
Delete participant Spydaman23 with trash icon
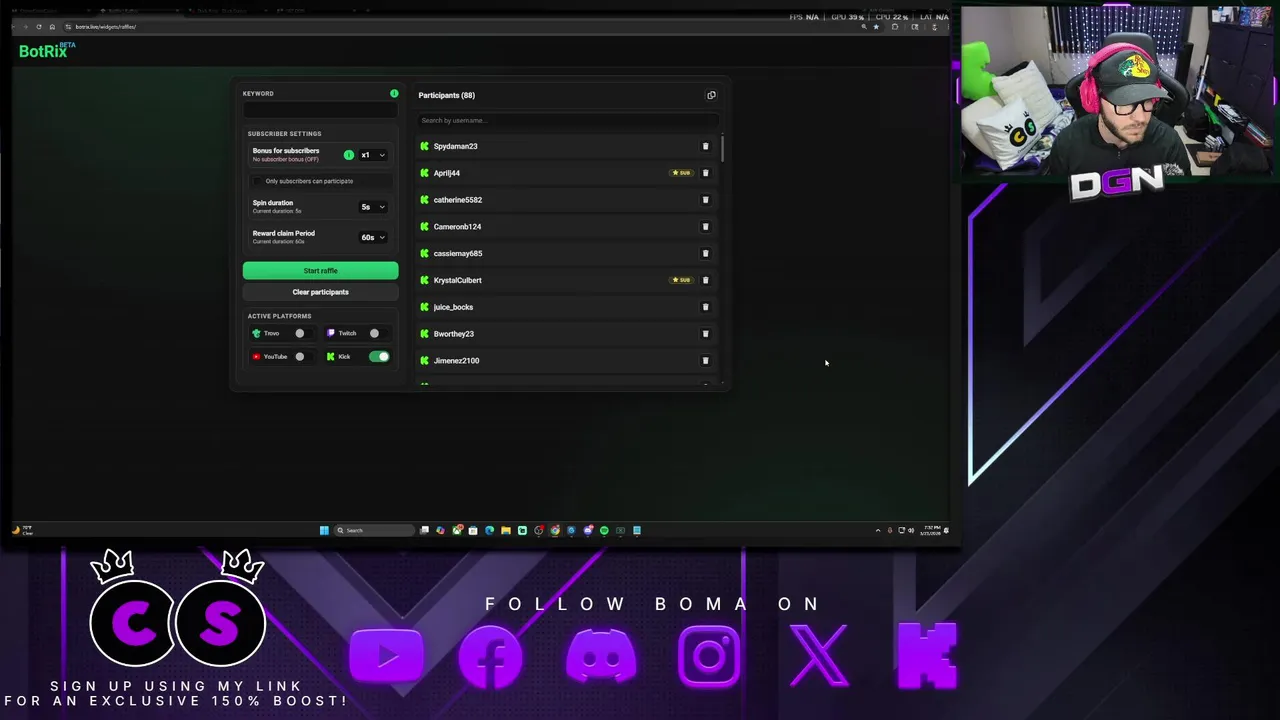pos(705,146)
